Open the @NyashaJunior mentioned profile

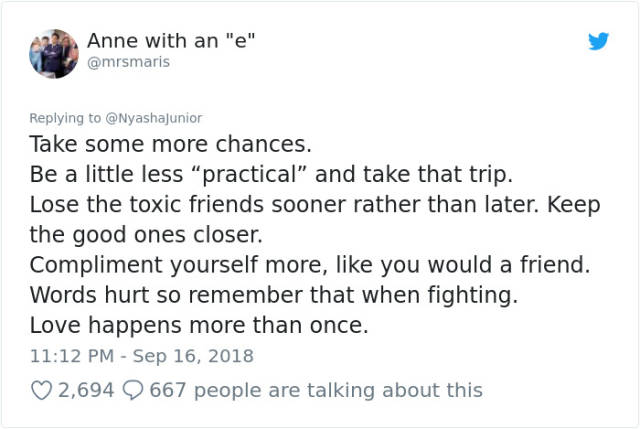[x=153, y=118]
